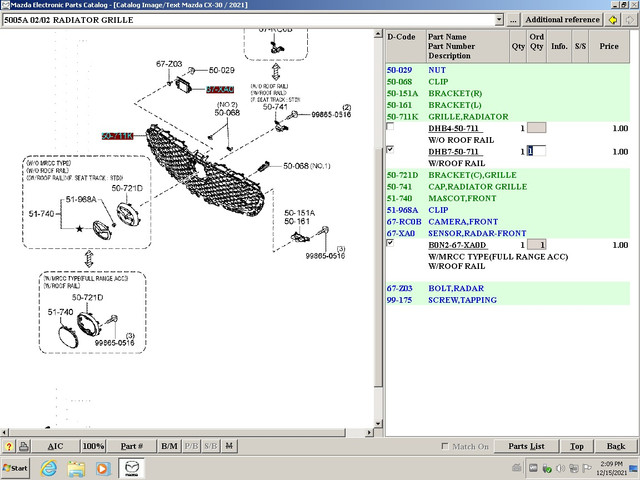
Task: Select the 67-RC0B CAMERA,FRONT row
Action: [507, 222]
